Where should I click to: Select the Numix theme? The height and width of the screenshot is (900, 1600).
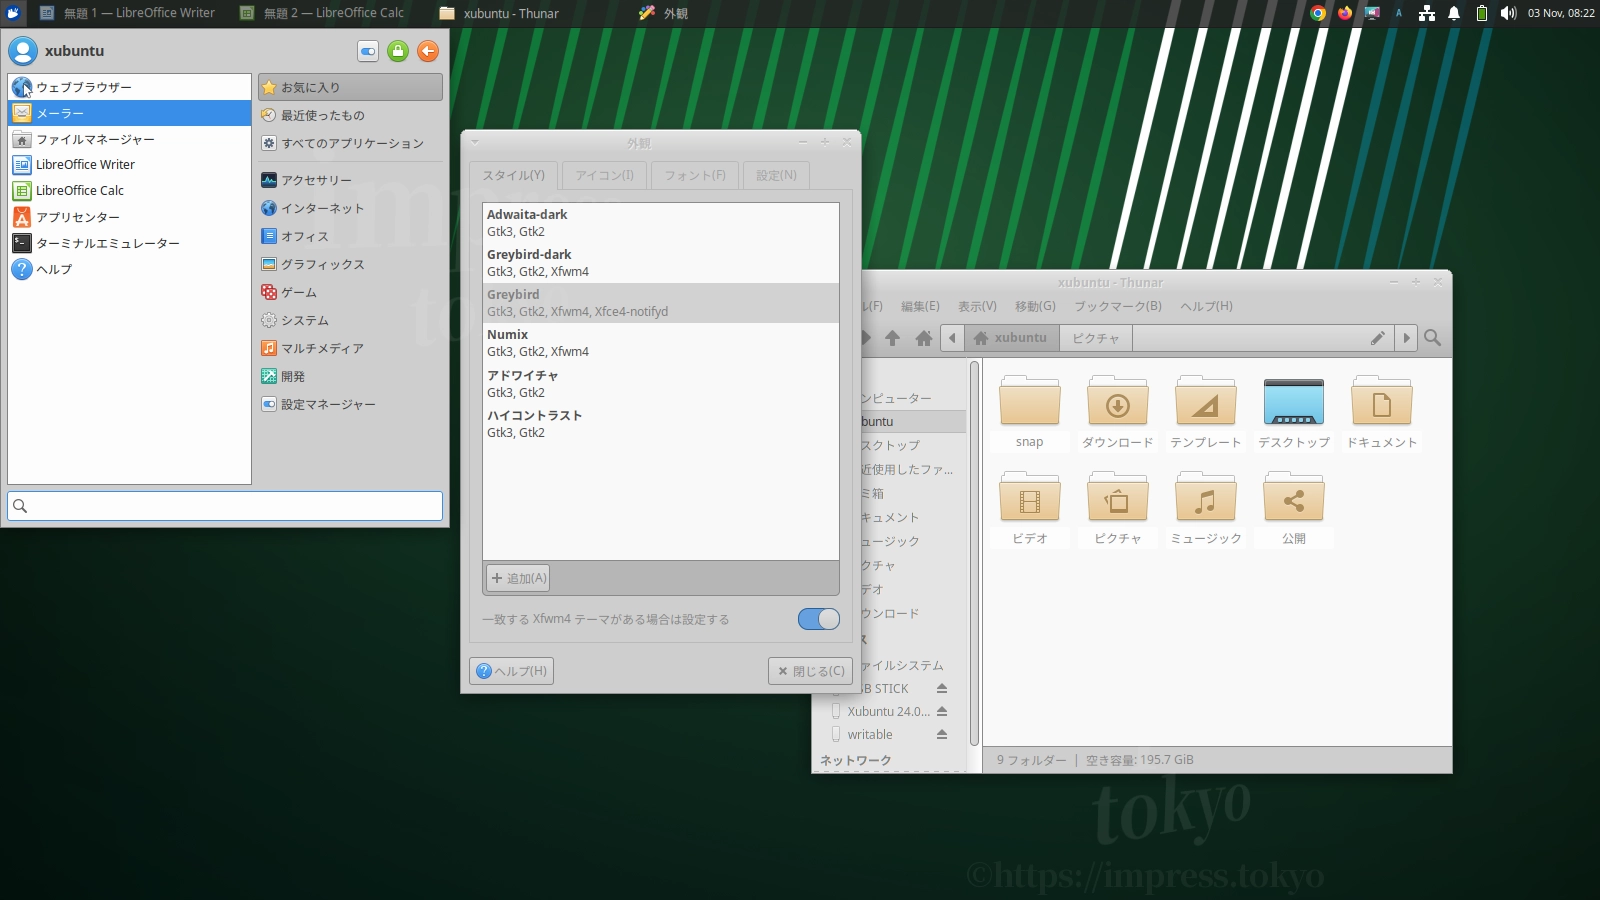pos(661,343)
